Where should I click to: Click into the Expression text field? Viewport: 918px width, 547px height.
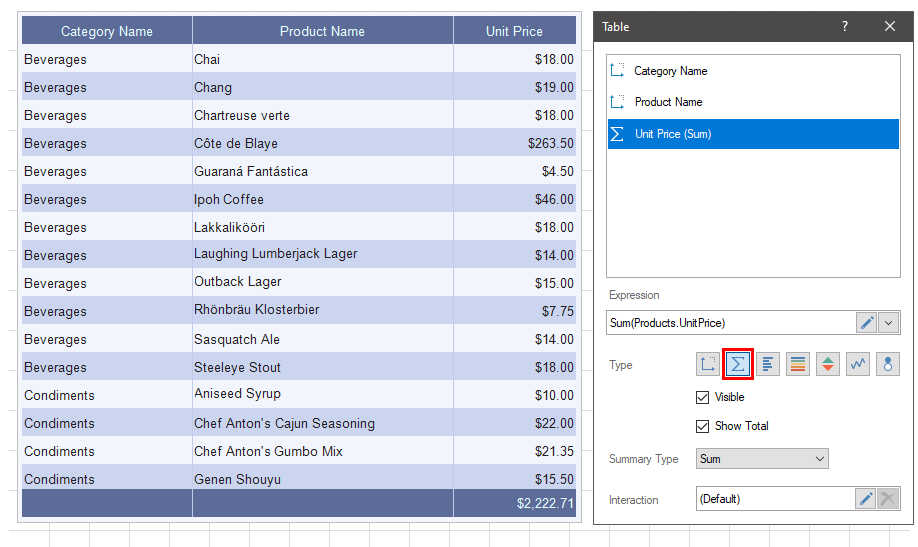click(x=730, y=323)
